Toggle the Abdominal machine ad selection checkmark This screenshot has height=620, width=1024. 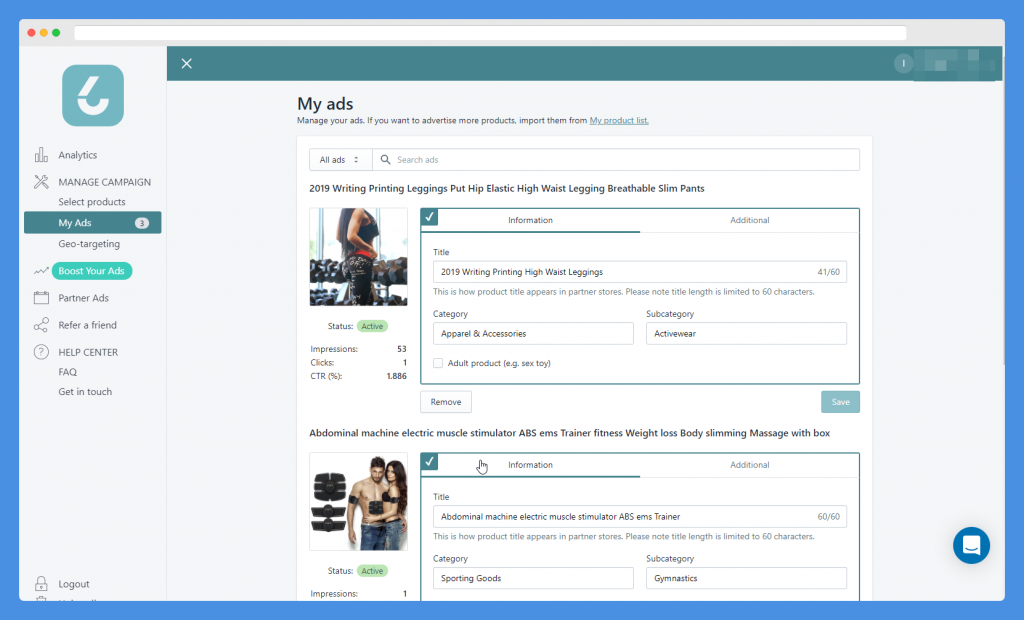coord(429,461)
